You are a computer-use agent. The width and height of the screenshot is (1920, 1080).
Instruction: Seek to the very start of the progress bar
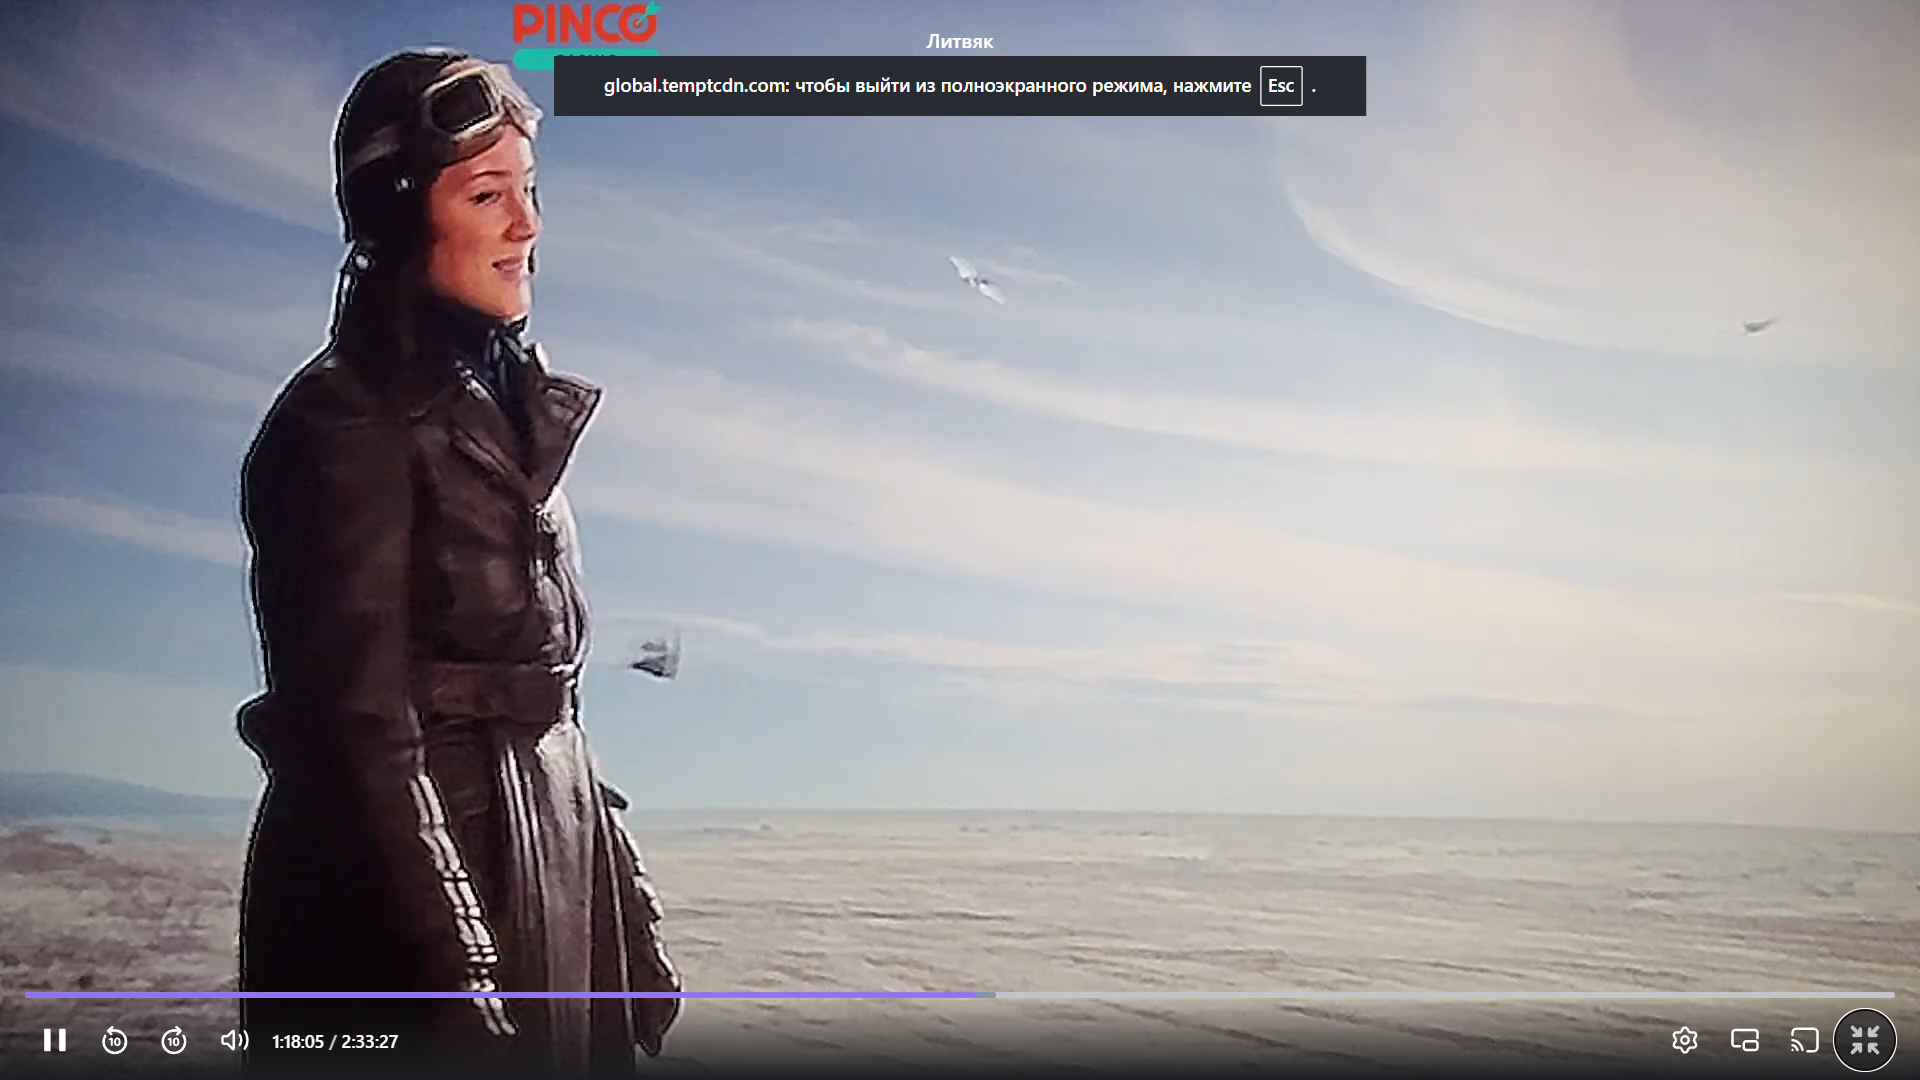[x=28, y=995]
